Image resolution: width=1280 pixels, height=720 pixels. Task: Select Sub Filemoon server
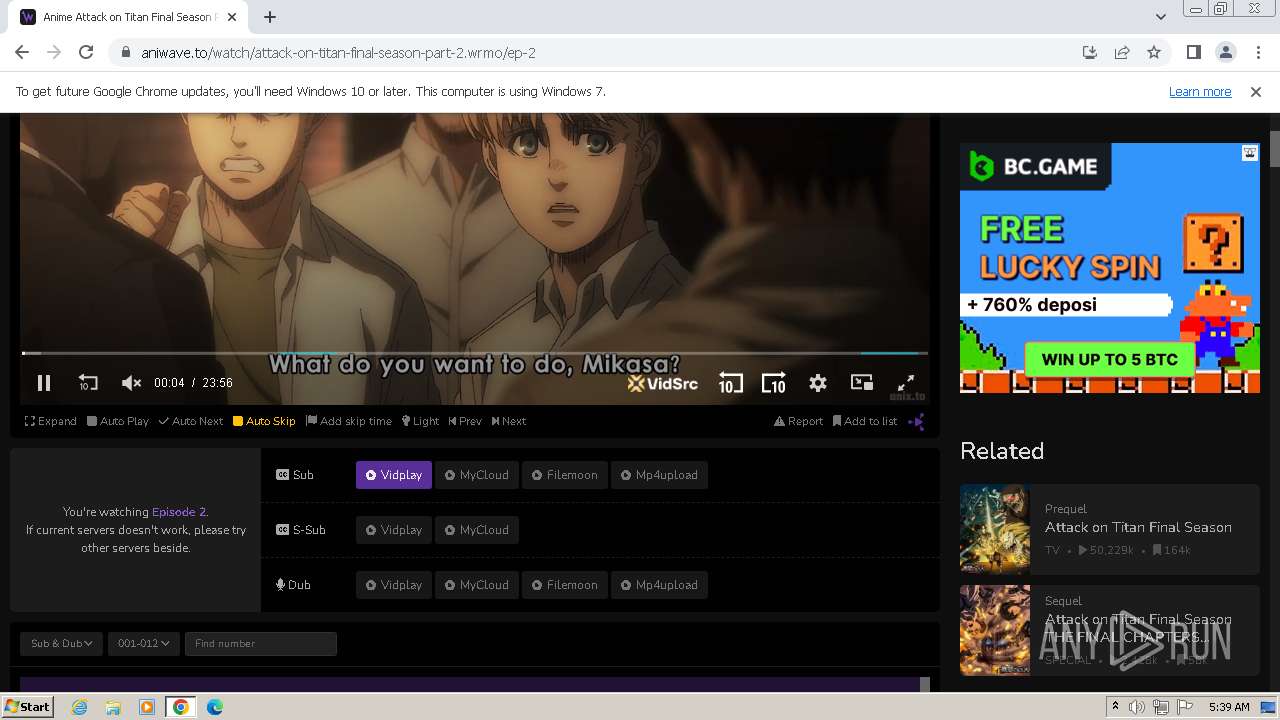pos(565,475)
